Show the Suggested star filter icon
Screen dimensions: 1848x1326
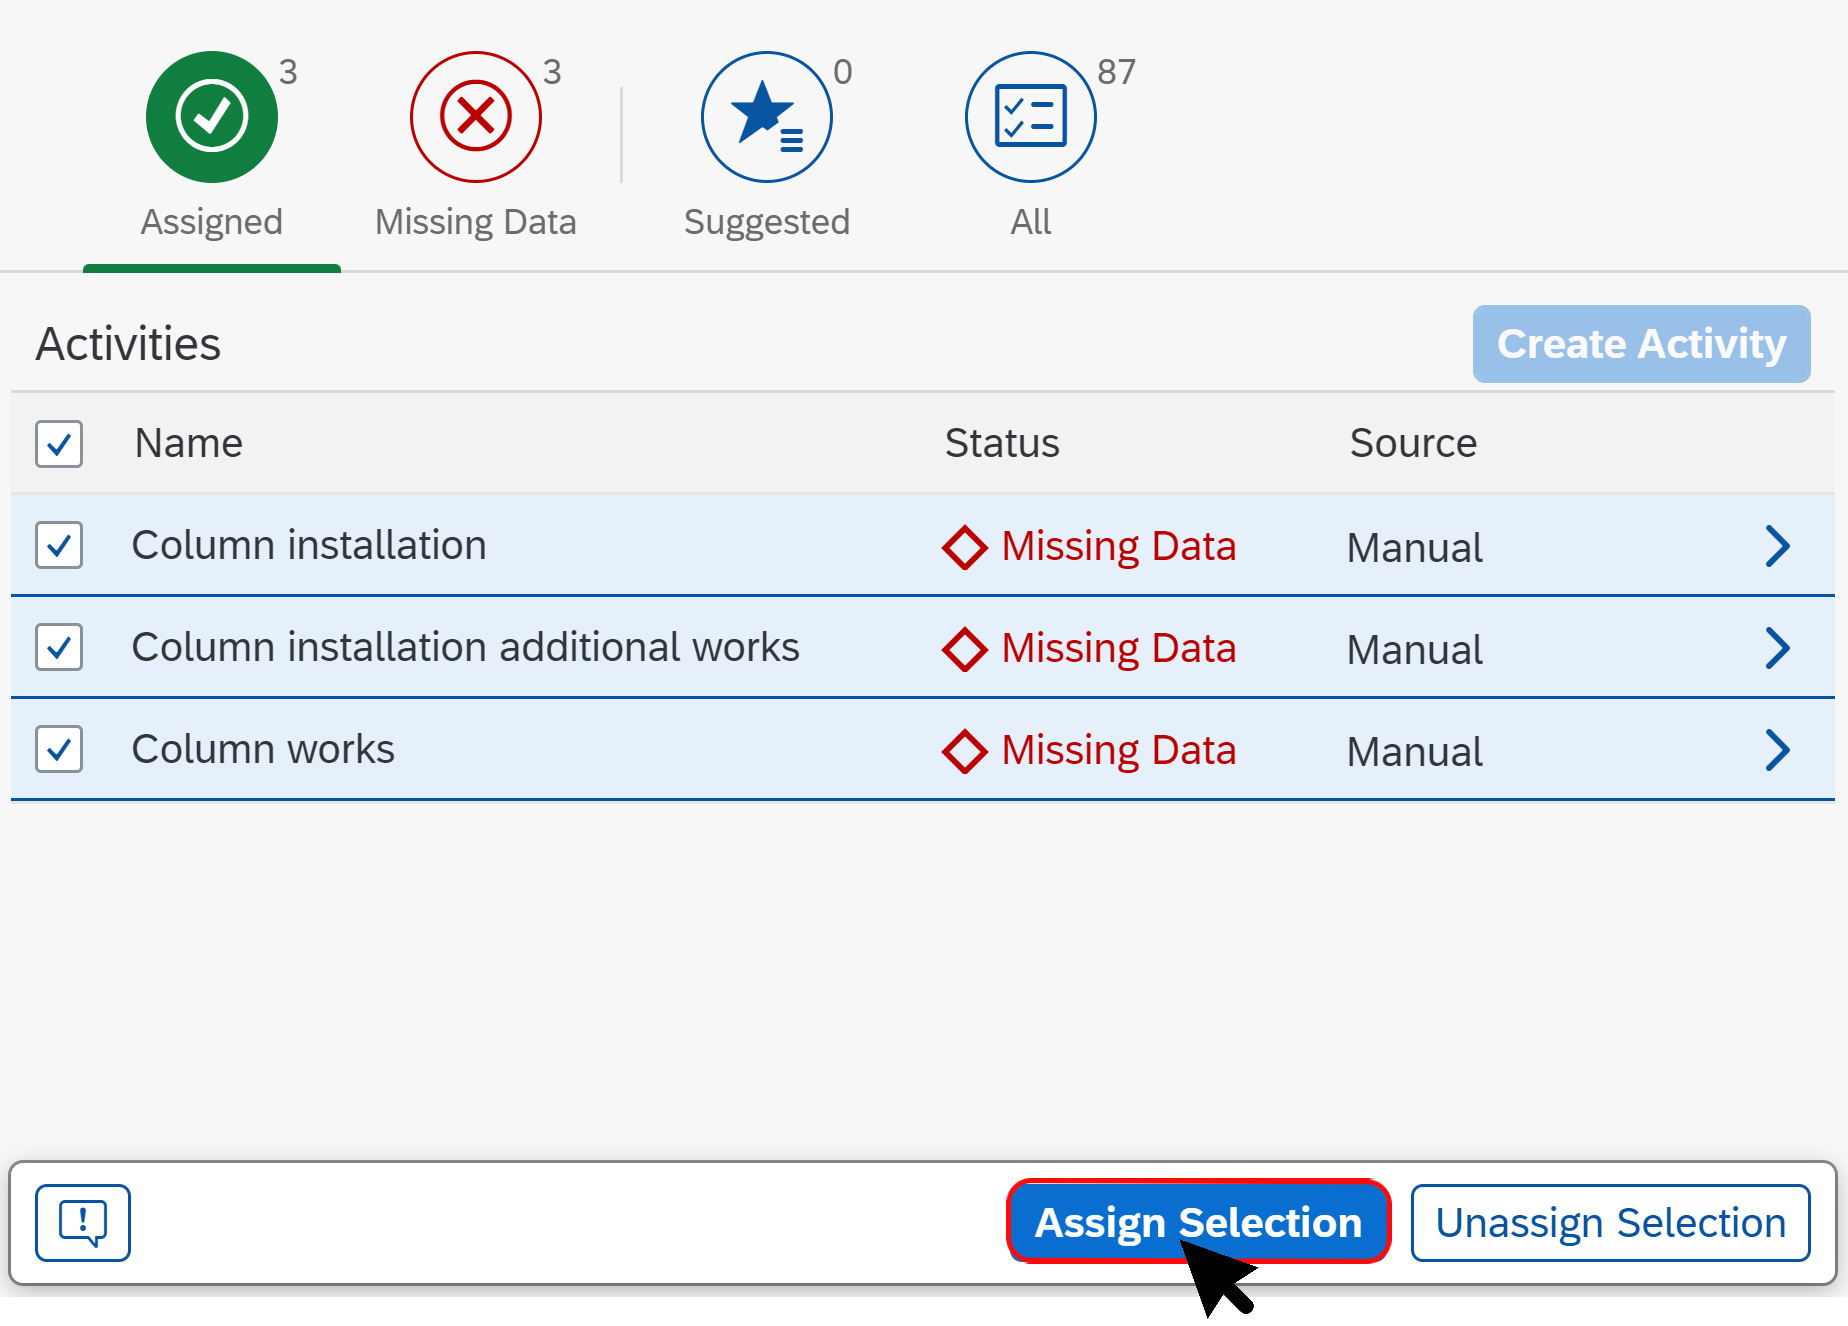click(x=767, y=117)
